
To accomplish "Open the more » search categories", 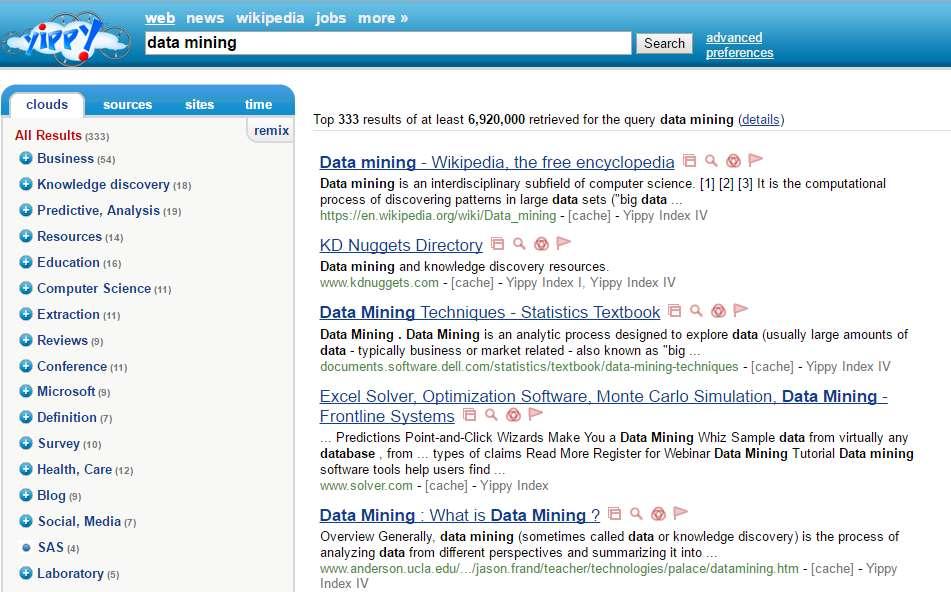I will 383,18.
